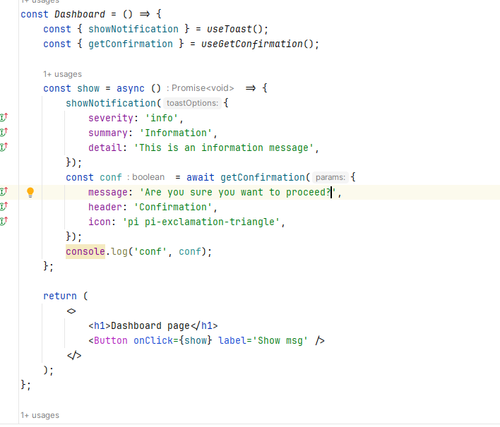The width and height of the screenshot is (500, 427).
Task: Click the 'icon' property key
Action: [99, 222]
